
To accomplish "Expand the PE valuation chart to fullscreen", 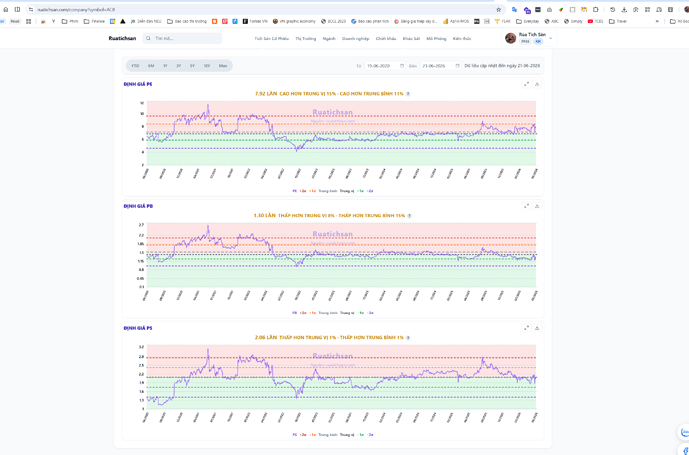I will point(526,84).
